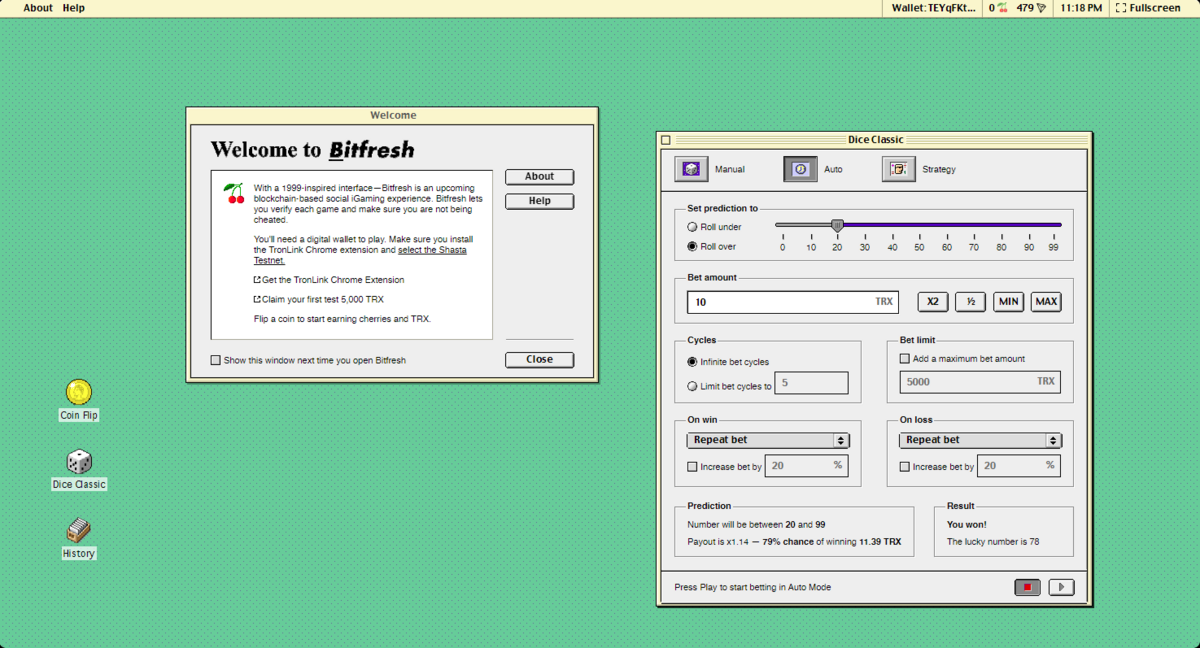This screenshot has width=1200, height=648.
Task: Click "The lucky number is 78" text
Action: tap(993, 542)
